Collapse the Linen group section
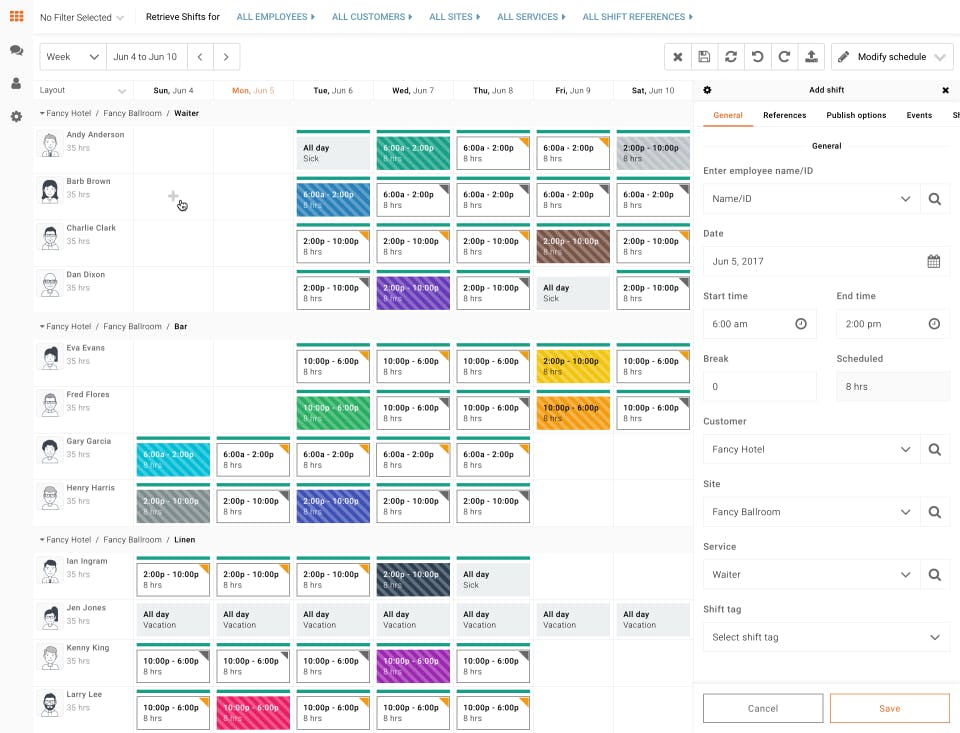This screenshot has width=960, height=733. coord(42,539)
